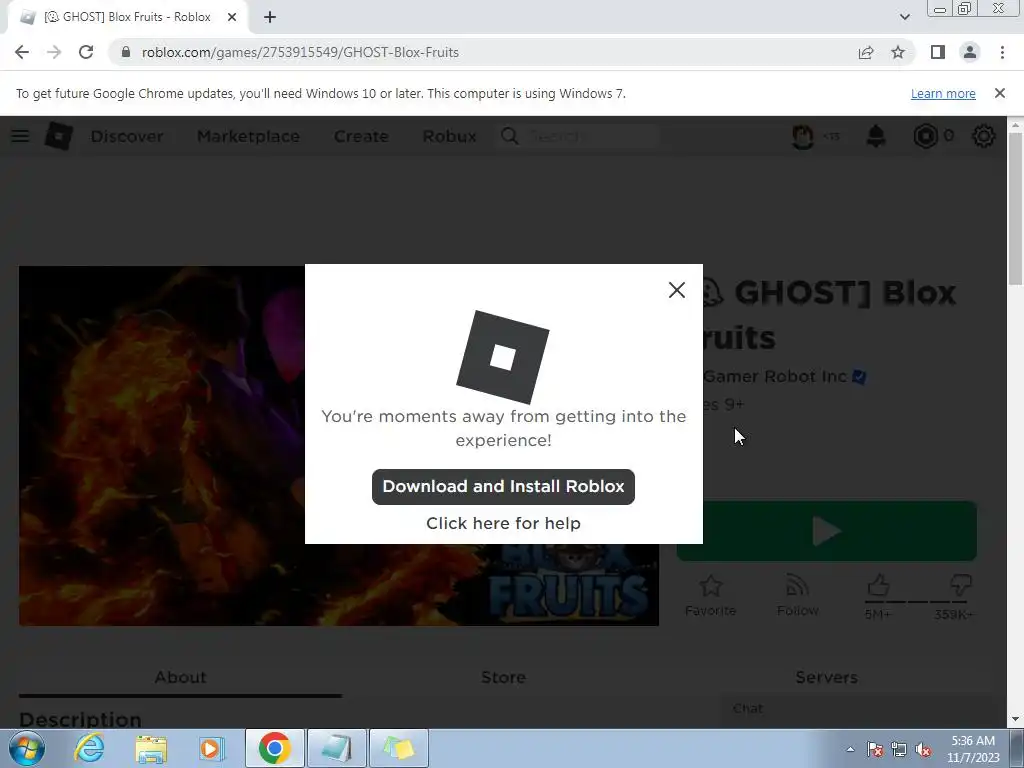Like the game with thumbs up
This screenshot has width=1024, height=768.
point(878,585)
